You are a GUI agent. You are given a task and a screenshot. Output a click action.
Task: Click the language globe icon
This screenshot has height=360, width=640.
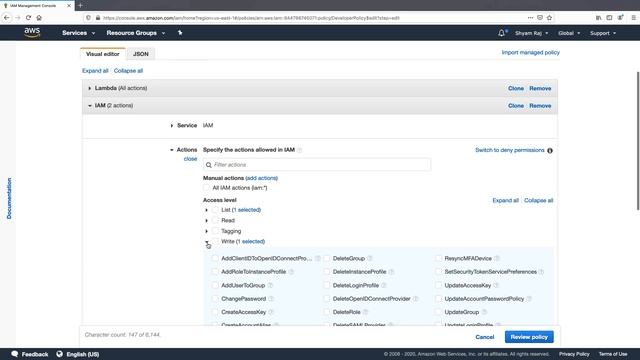60,354
